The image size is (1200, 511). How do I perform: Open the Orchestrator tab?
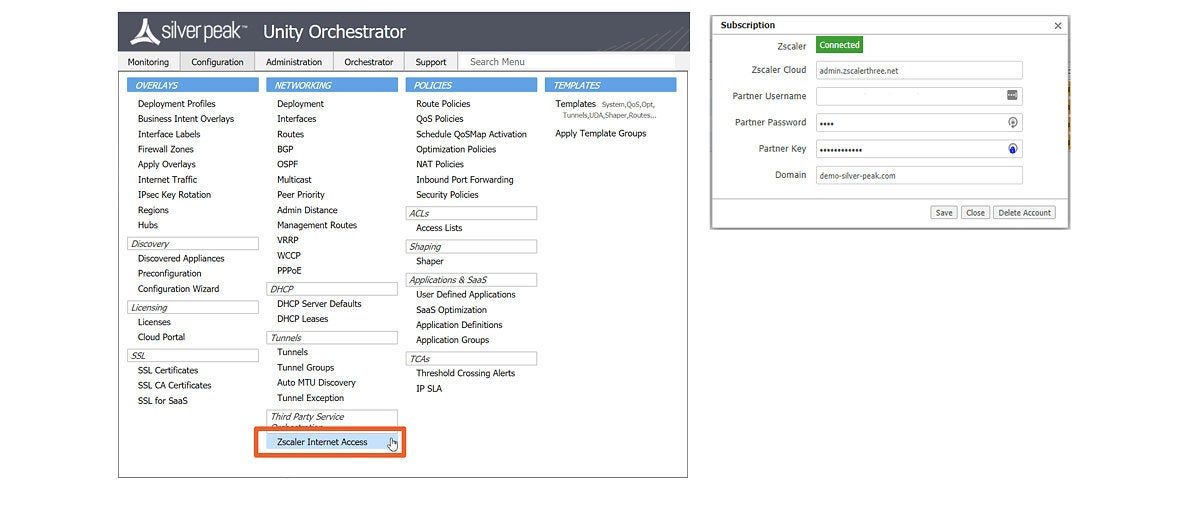(x=369, y=62)
